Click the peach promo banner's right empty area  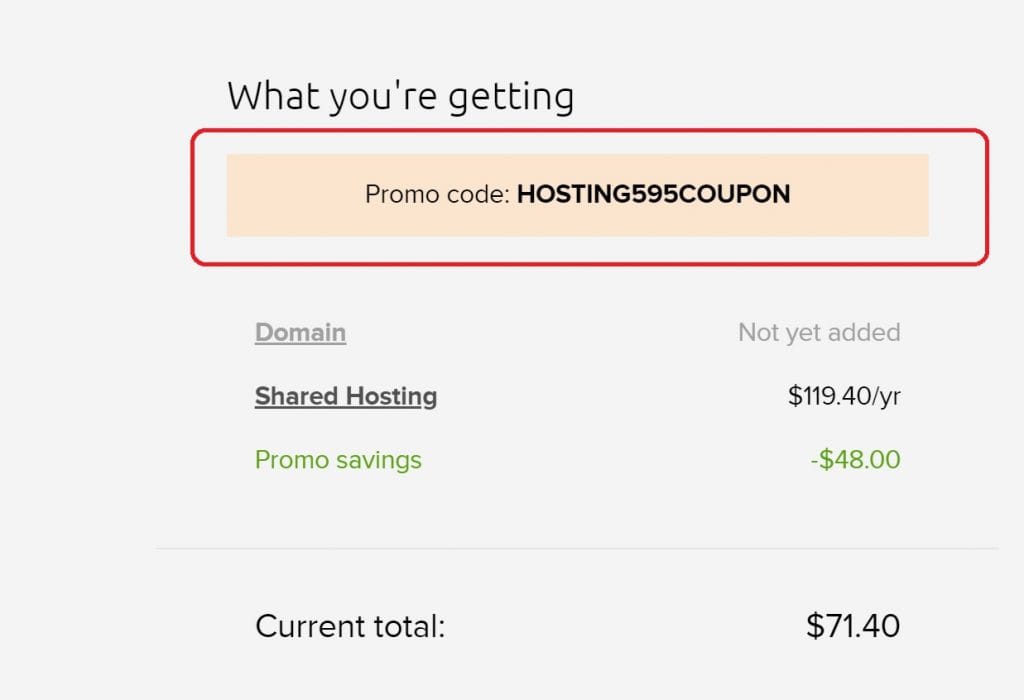click(860, 195)
